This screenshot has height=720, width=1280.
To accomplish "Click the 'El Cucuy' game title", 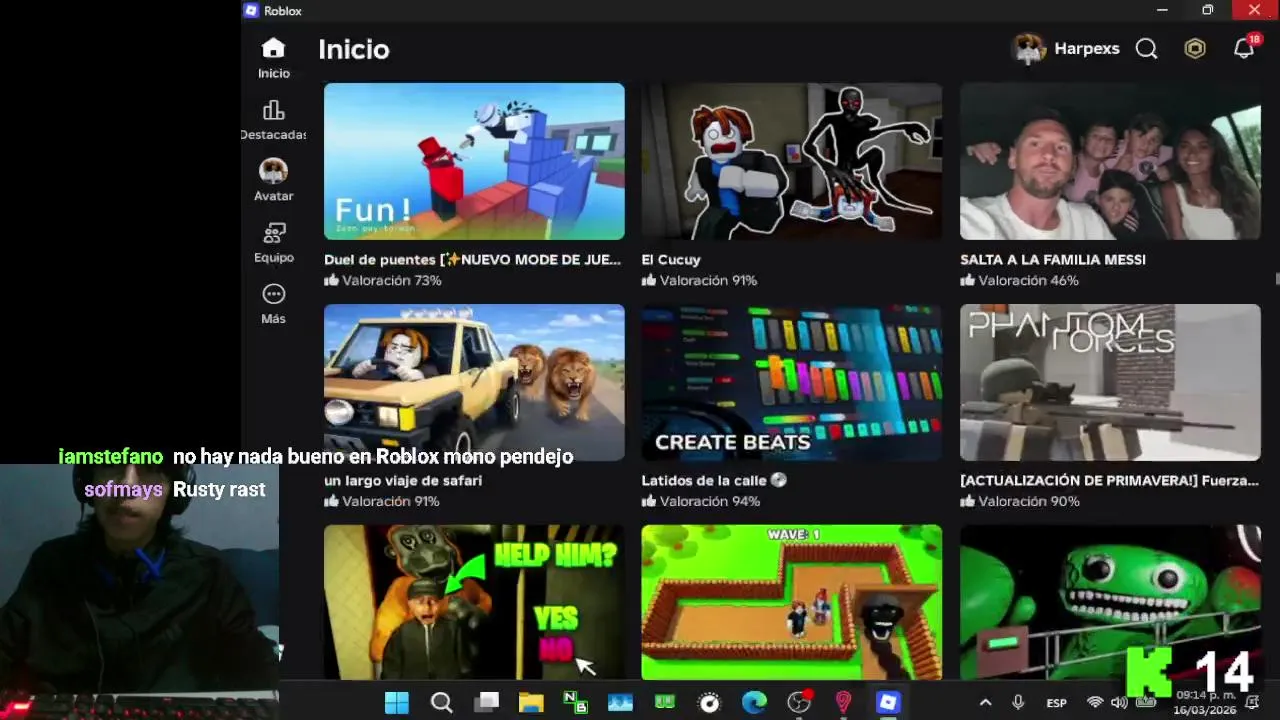I will 671,260.
